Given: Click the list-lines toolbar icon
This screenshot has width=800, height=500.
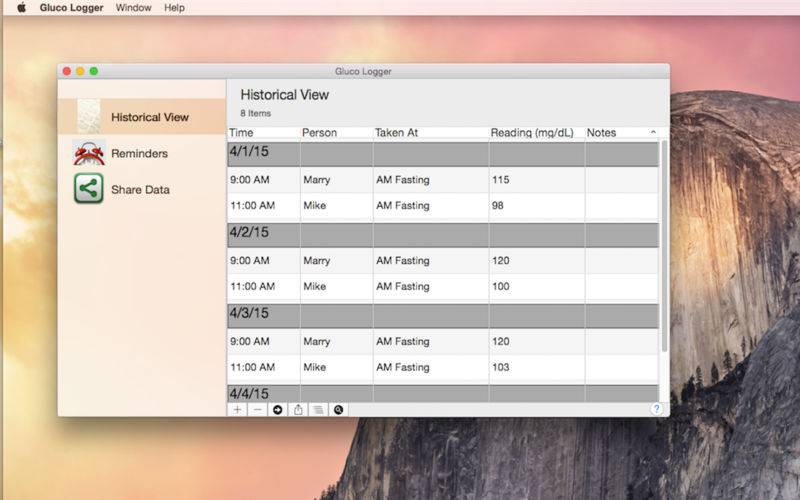Looking at the screenshot, I should [x=318, y=410].
